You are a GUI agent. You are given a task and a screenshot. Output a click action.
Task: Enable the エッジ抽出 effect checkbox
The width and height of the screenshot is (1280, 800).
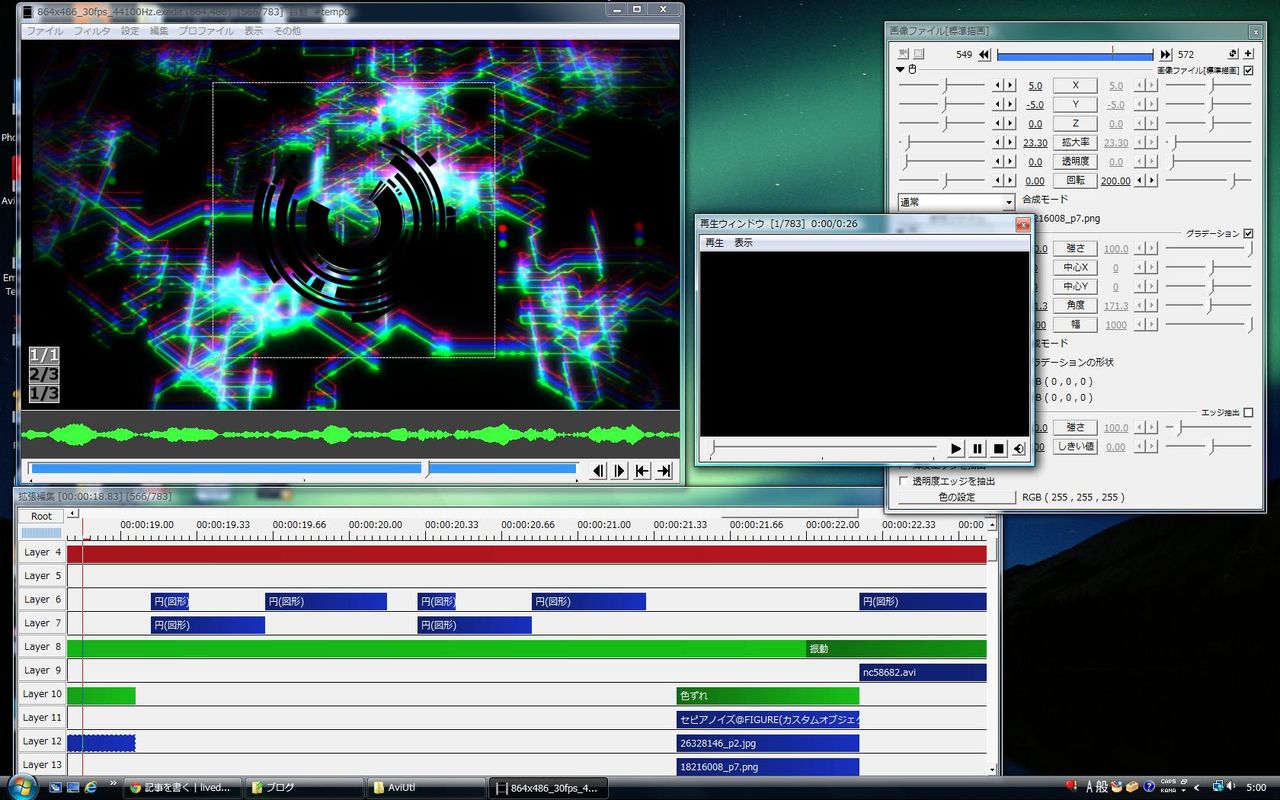(1248, 413)
